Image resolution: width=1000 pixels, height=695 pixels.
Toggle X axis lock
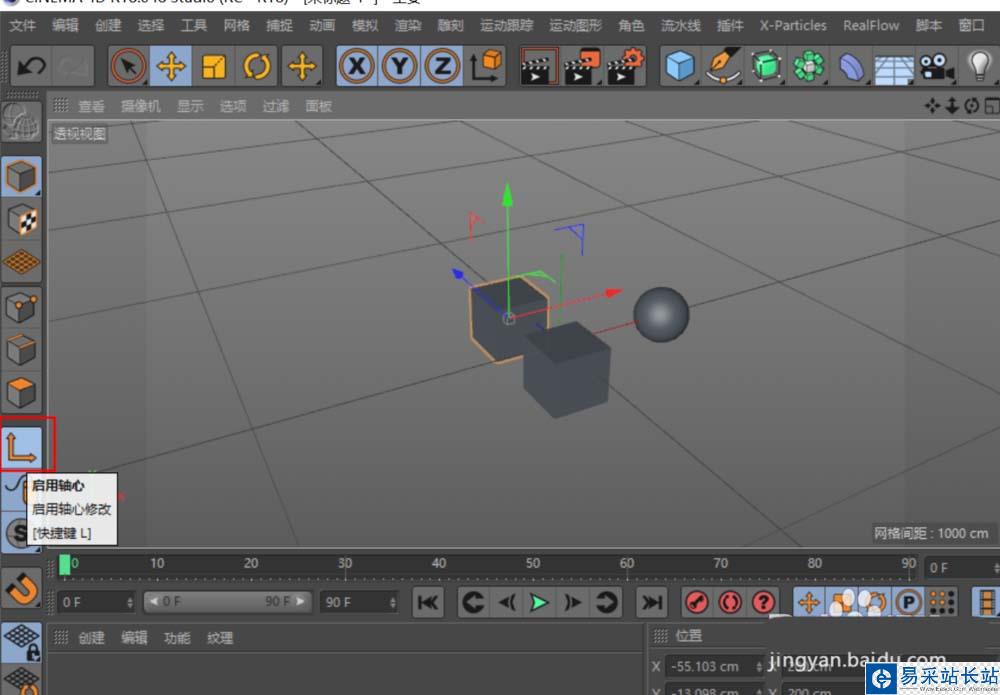click(x=357, y=67)
